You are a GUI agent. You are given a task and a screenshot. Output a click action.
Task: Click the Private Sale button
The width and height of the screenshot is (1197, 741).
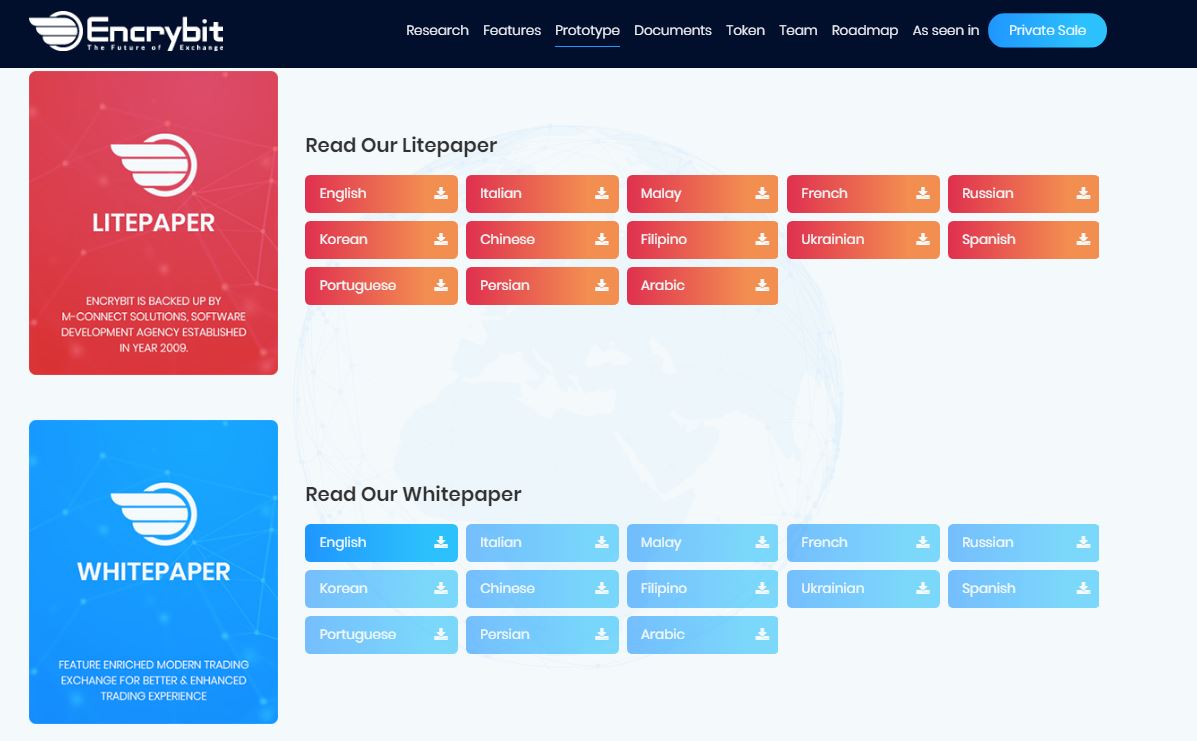(x=1047, y=31)
